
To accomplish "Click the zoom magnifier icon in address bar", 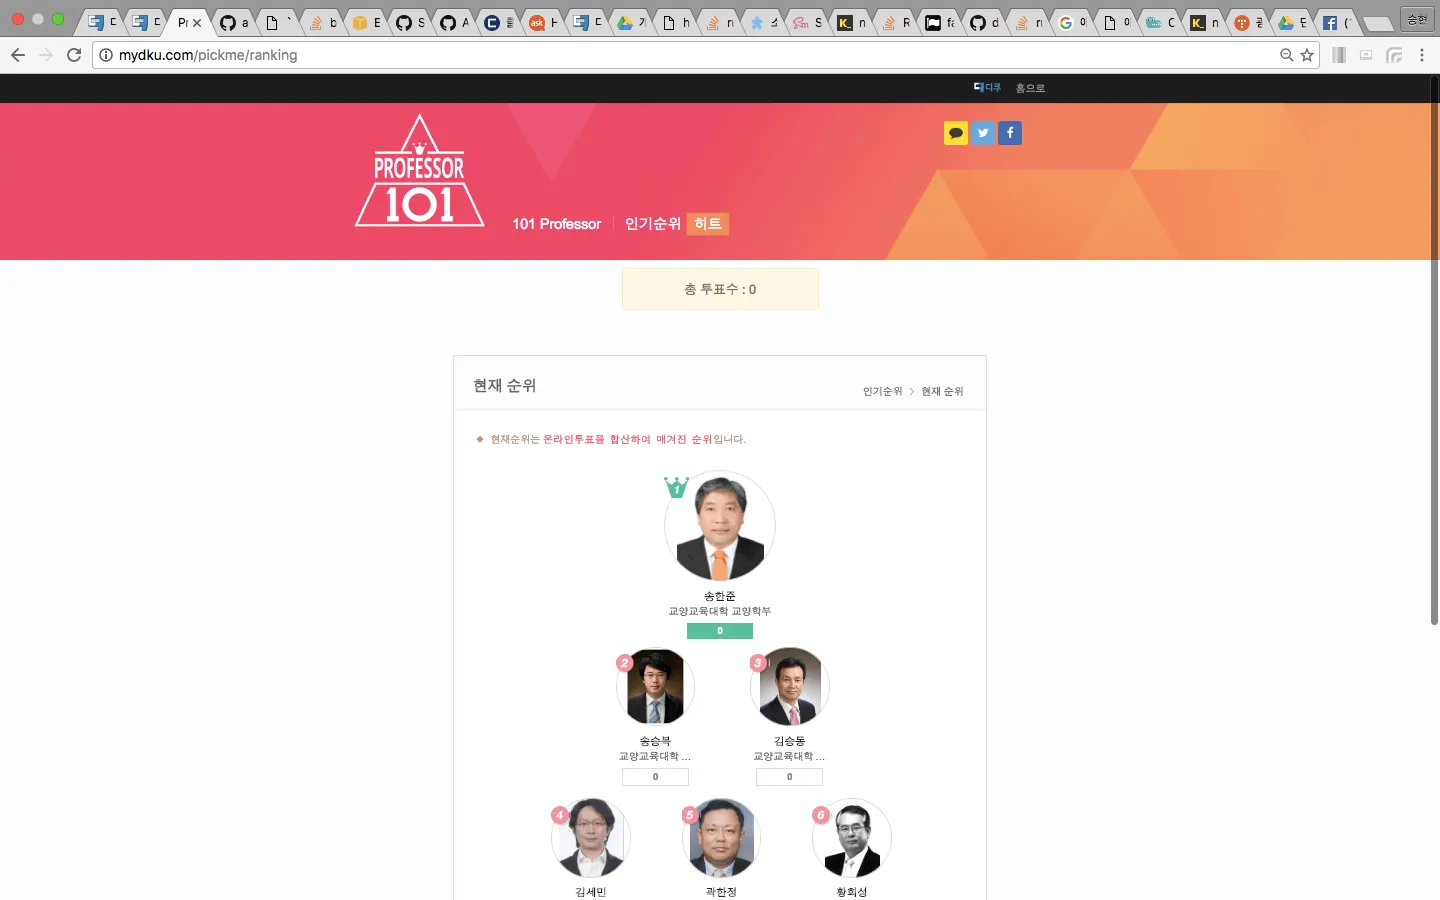I will click(1287, 55).
